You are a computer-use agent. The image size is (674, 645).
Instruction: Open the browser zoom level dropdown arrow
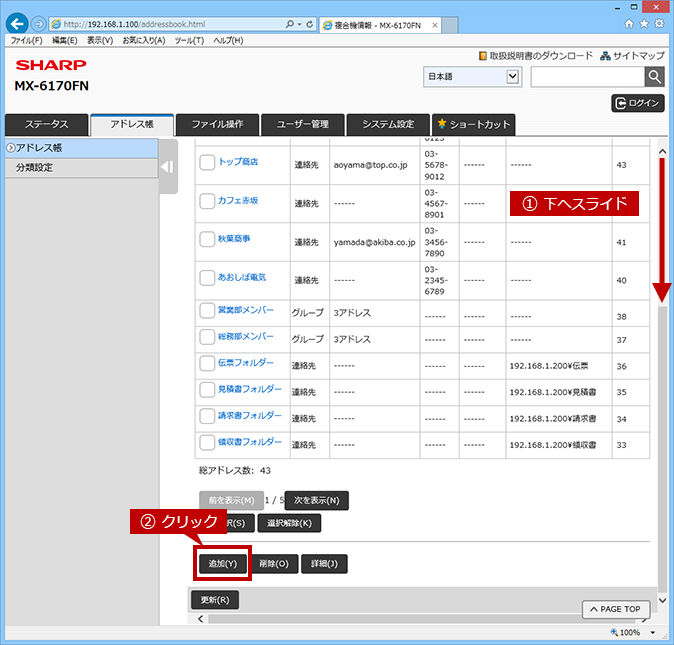coord(653,633)
